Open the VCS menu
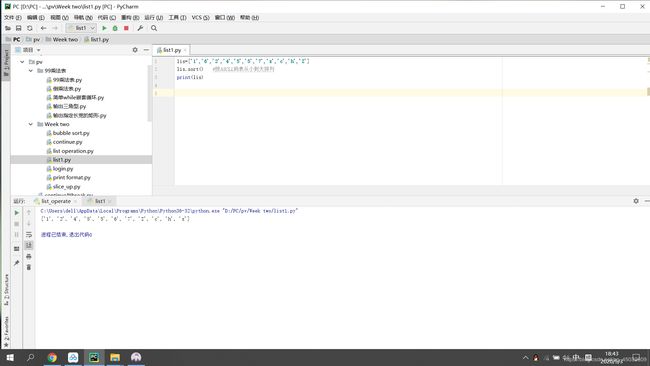Viewport: 650px width, 366px height. click(x=200, y=17)
